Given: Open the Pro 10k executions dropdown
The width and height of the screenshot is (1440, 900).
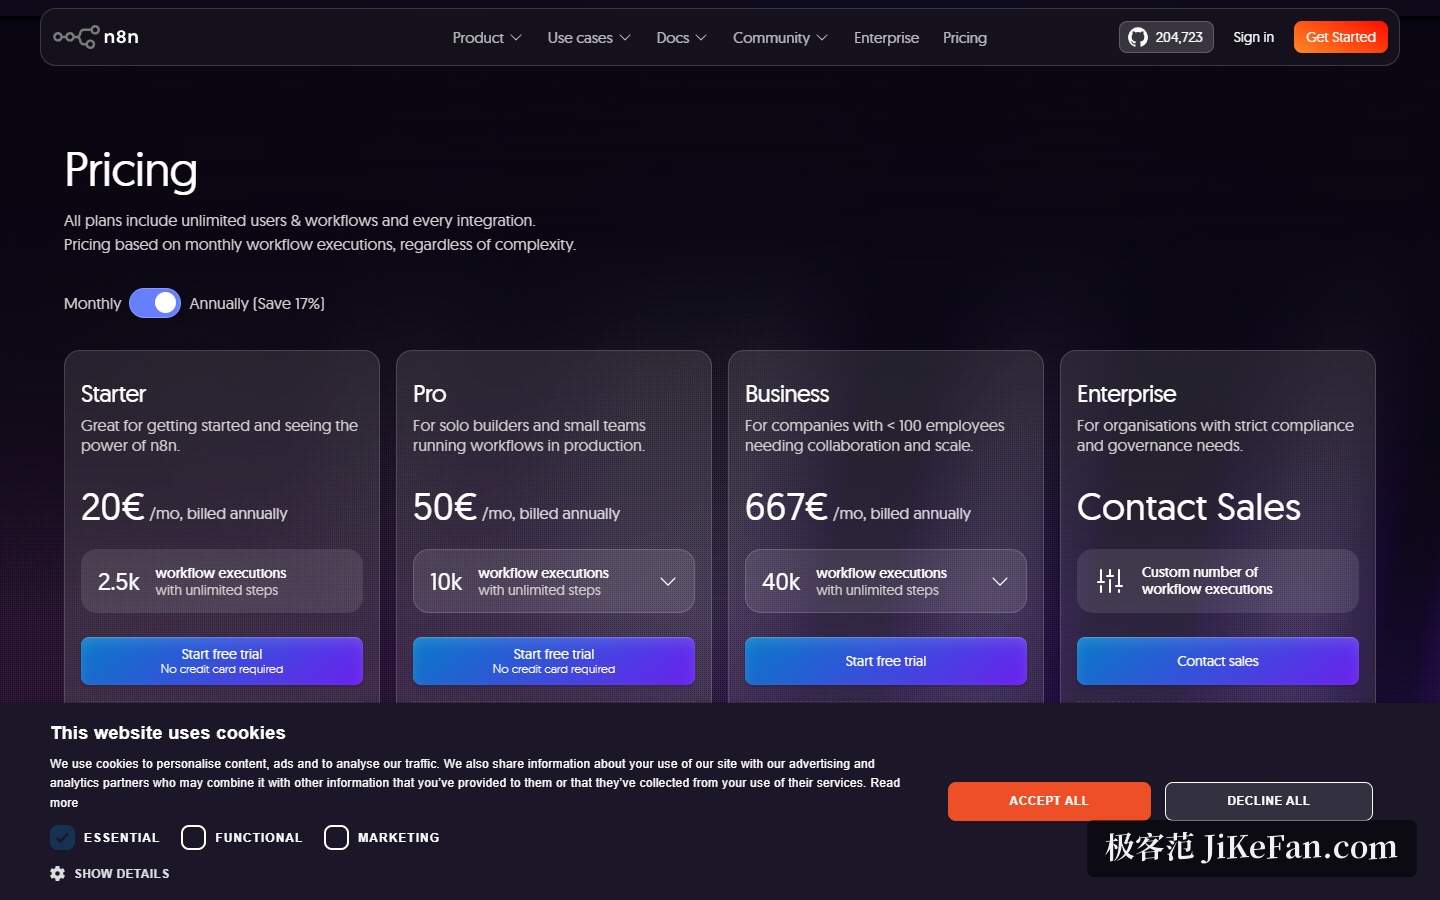Looking at the screenshot, I should (x=554, y=581).
